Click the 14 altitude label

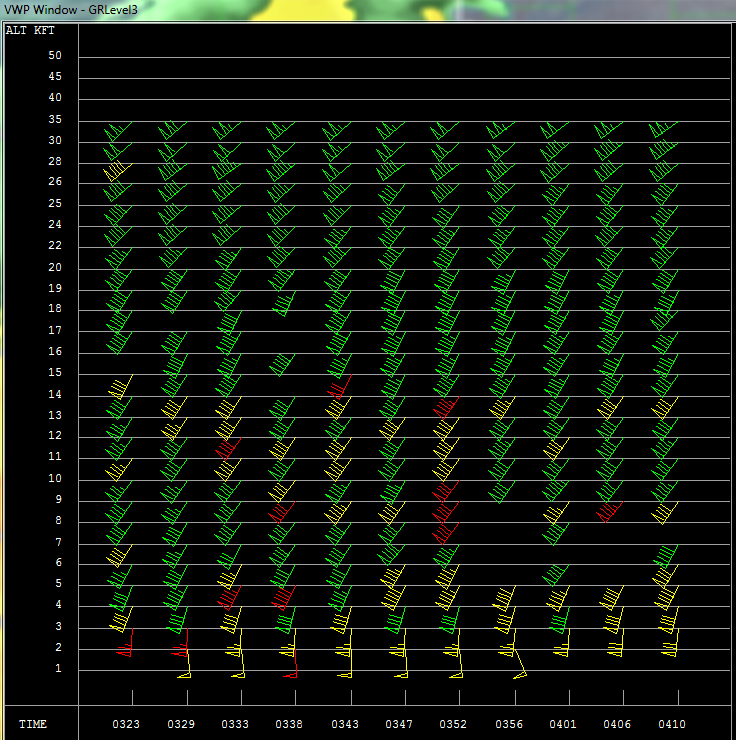[x=55, y=394]
